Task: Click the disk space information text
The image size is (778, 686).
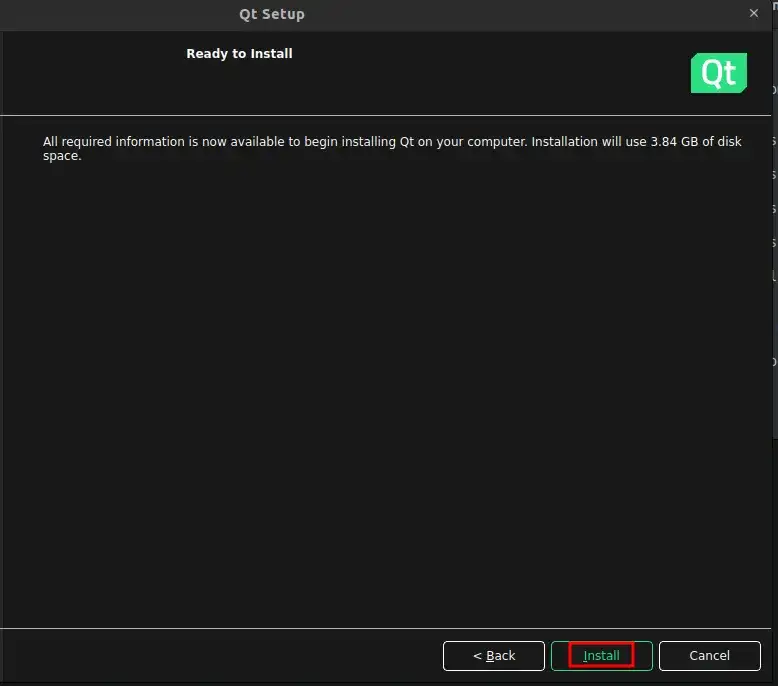Action: click(x=392, y=148)
